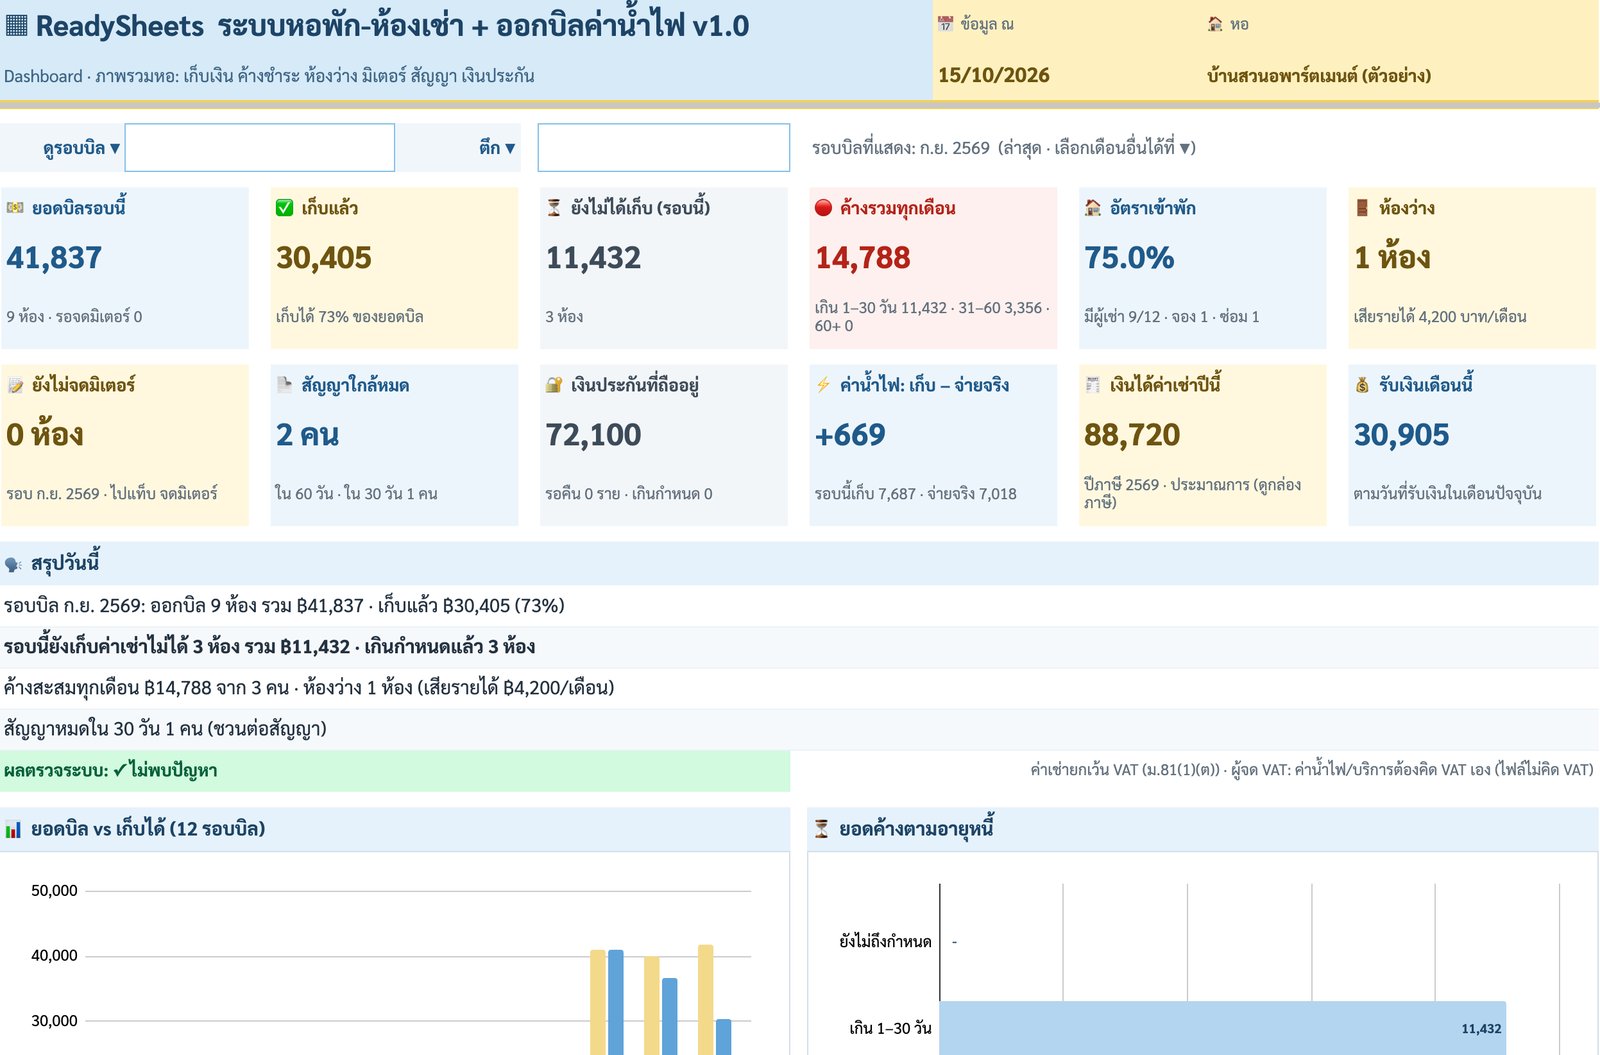The height and width of the screenshot is (1055, 1600).
Task: Click the money bag icon on รับเงินเดือนนี้
Action: click(1362, 385)
